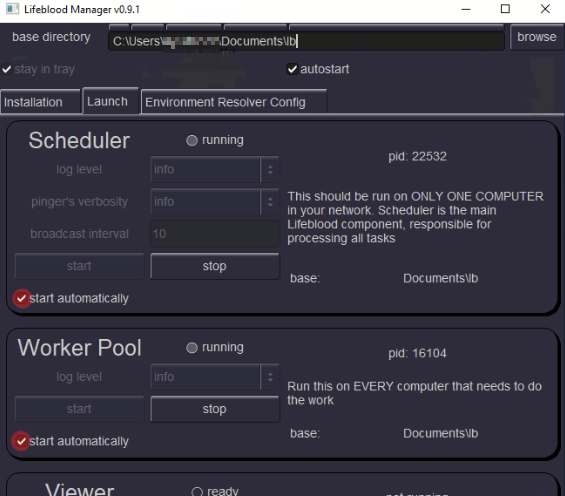The height and width of the screenshot is (496, 565).
Task: Stop the Worker Pool process
Action: tap(214, 409)
